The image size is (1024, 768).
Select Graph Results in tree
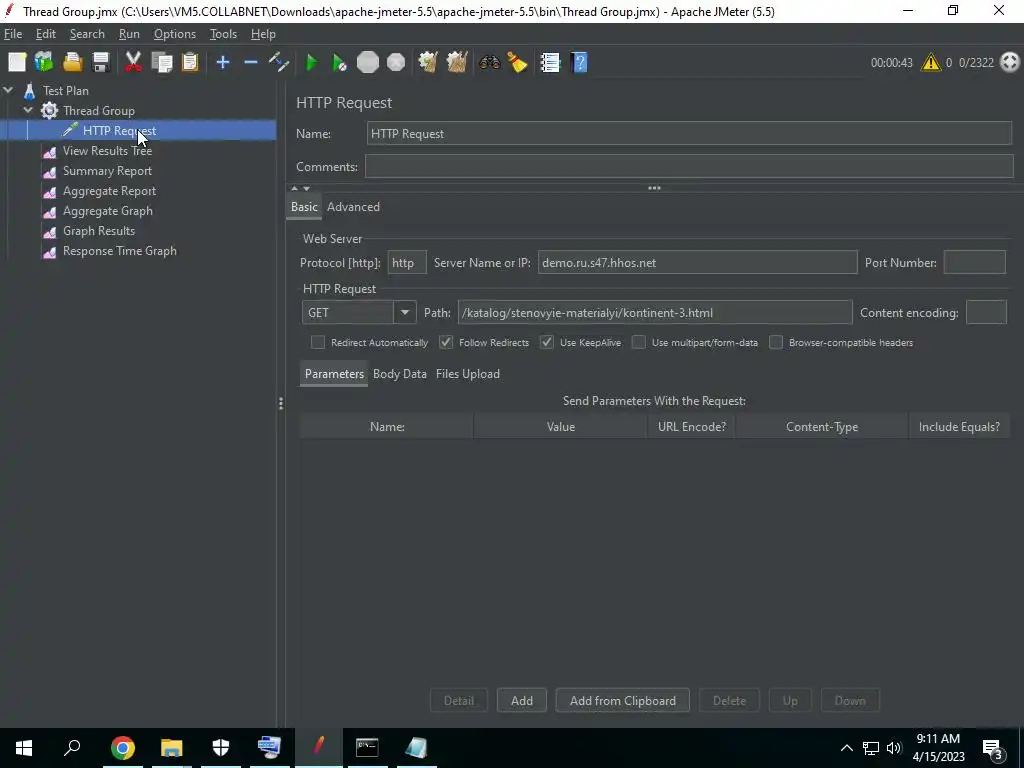tap(99, 231)
